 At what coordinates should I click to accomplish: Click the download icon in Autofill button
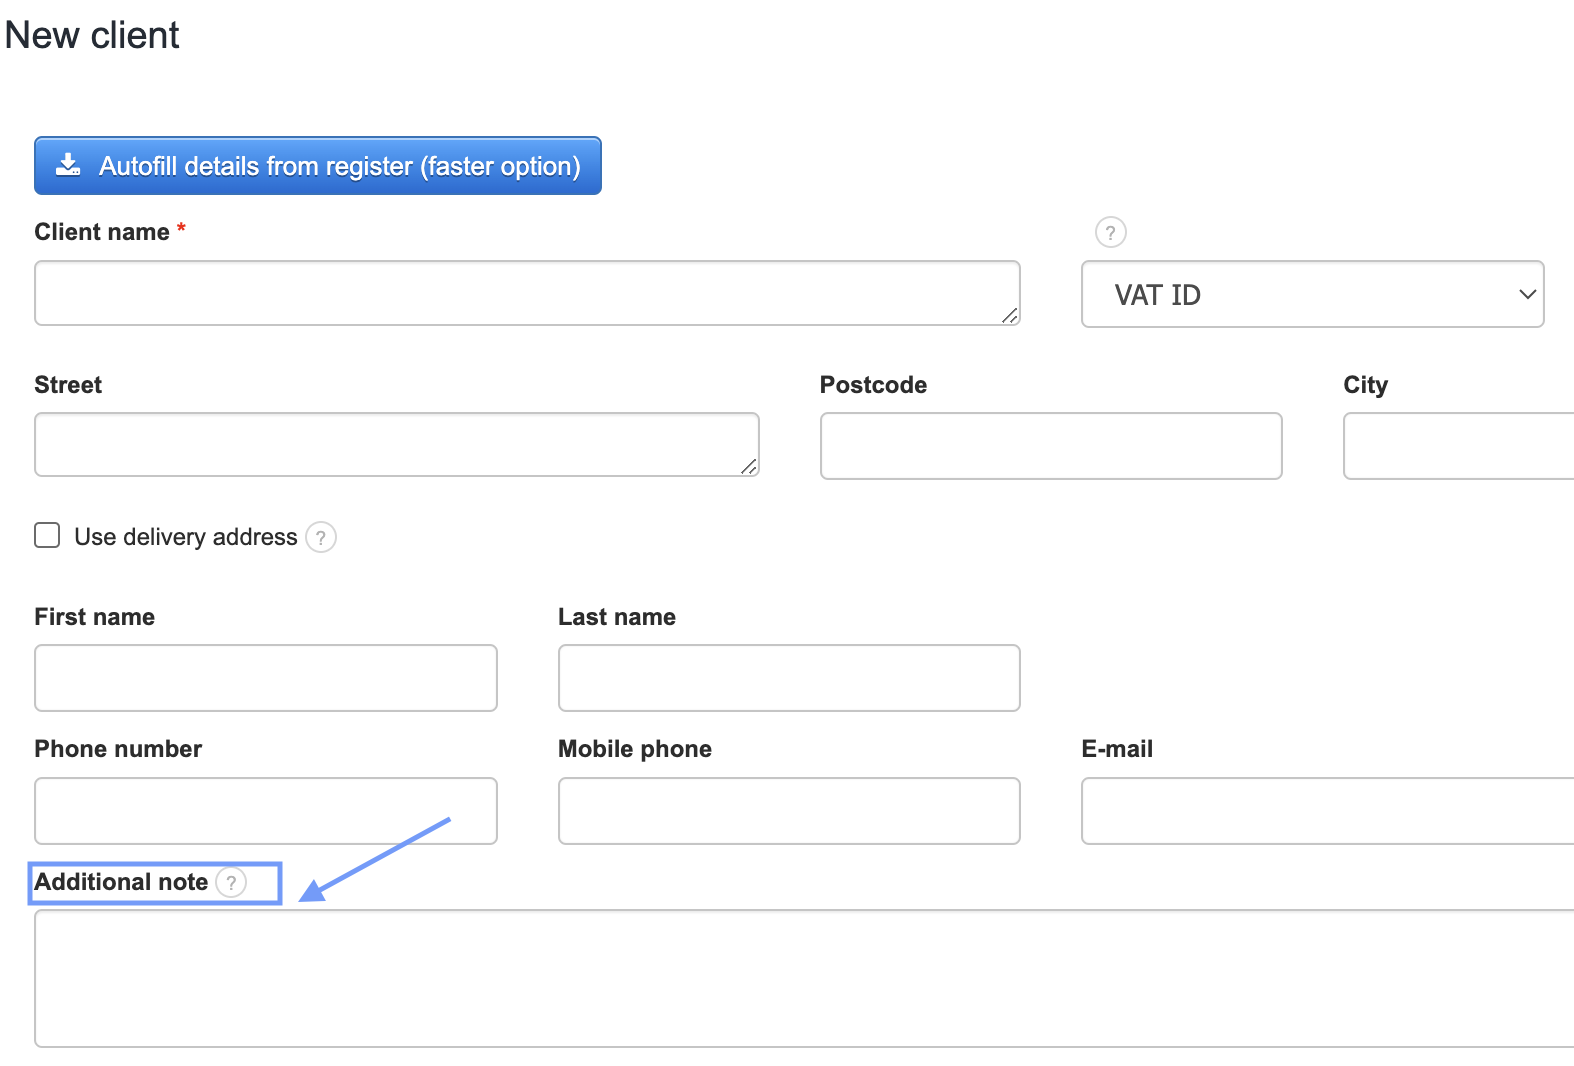click(68, 165)
